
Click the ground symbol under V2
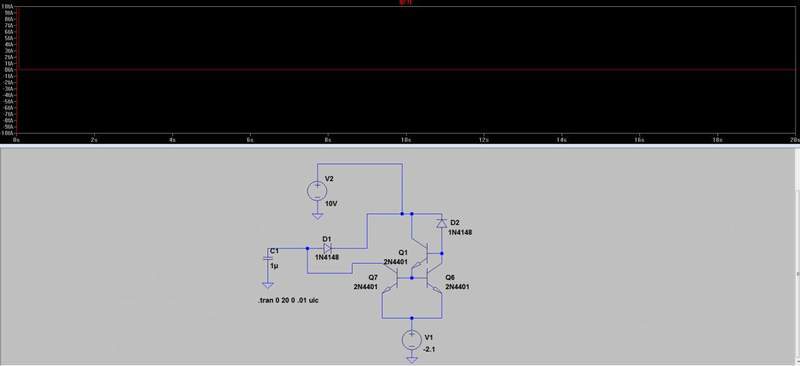pos(317,216)
